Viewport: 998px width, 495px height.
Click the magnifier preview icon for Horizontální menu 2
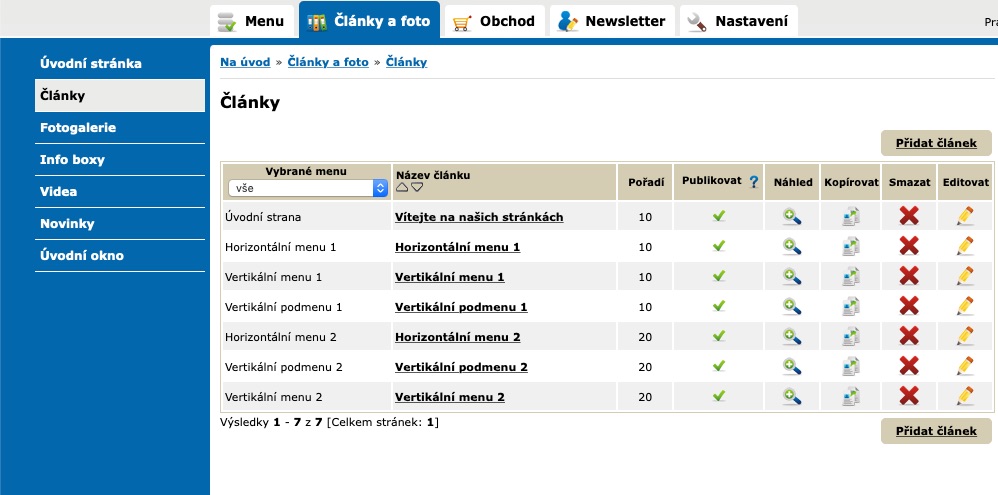point(792,337)
